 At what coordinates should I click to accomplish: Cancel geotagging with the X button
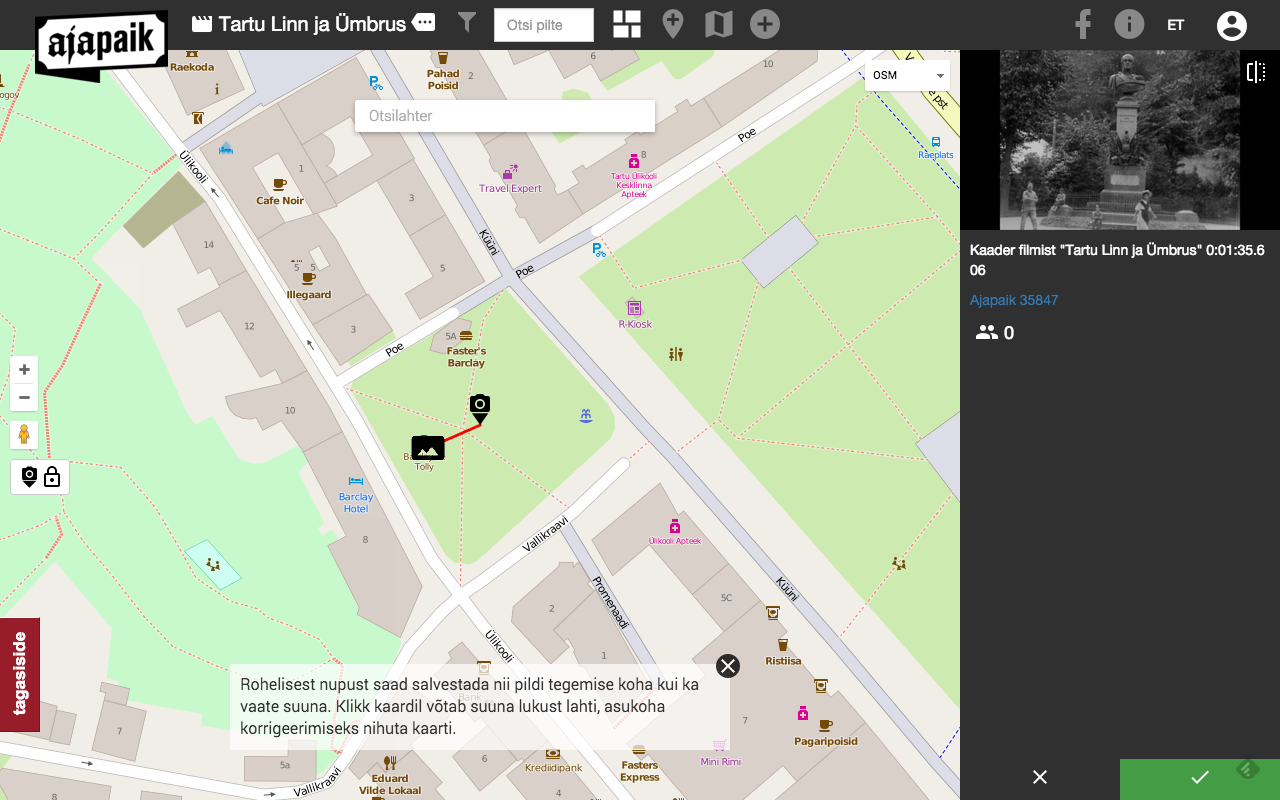tap(1040, 777)
